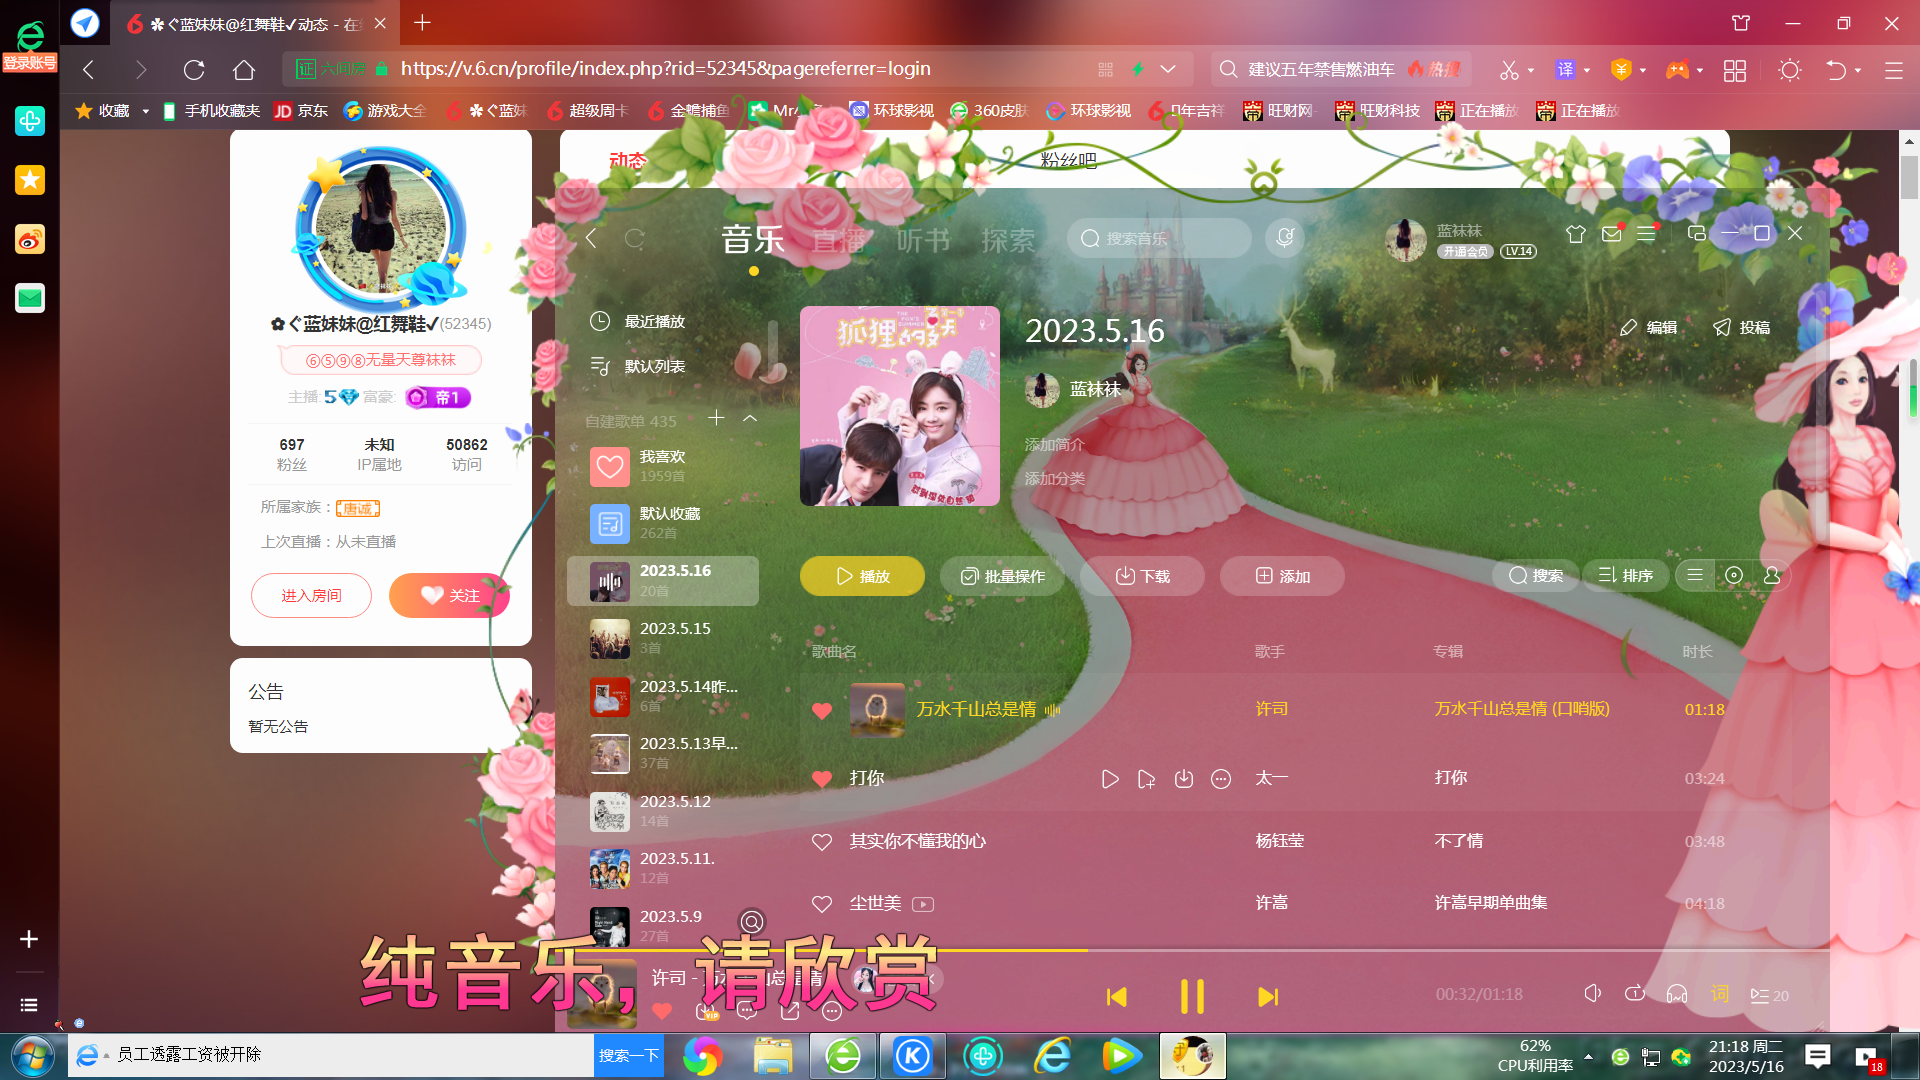1920x1080 pixels.
Task: Toggle the single-loop play mode icon
Action: (x=1635, y=993)
